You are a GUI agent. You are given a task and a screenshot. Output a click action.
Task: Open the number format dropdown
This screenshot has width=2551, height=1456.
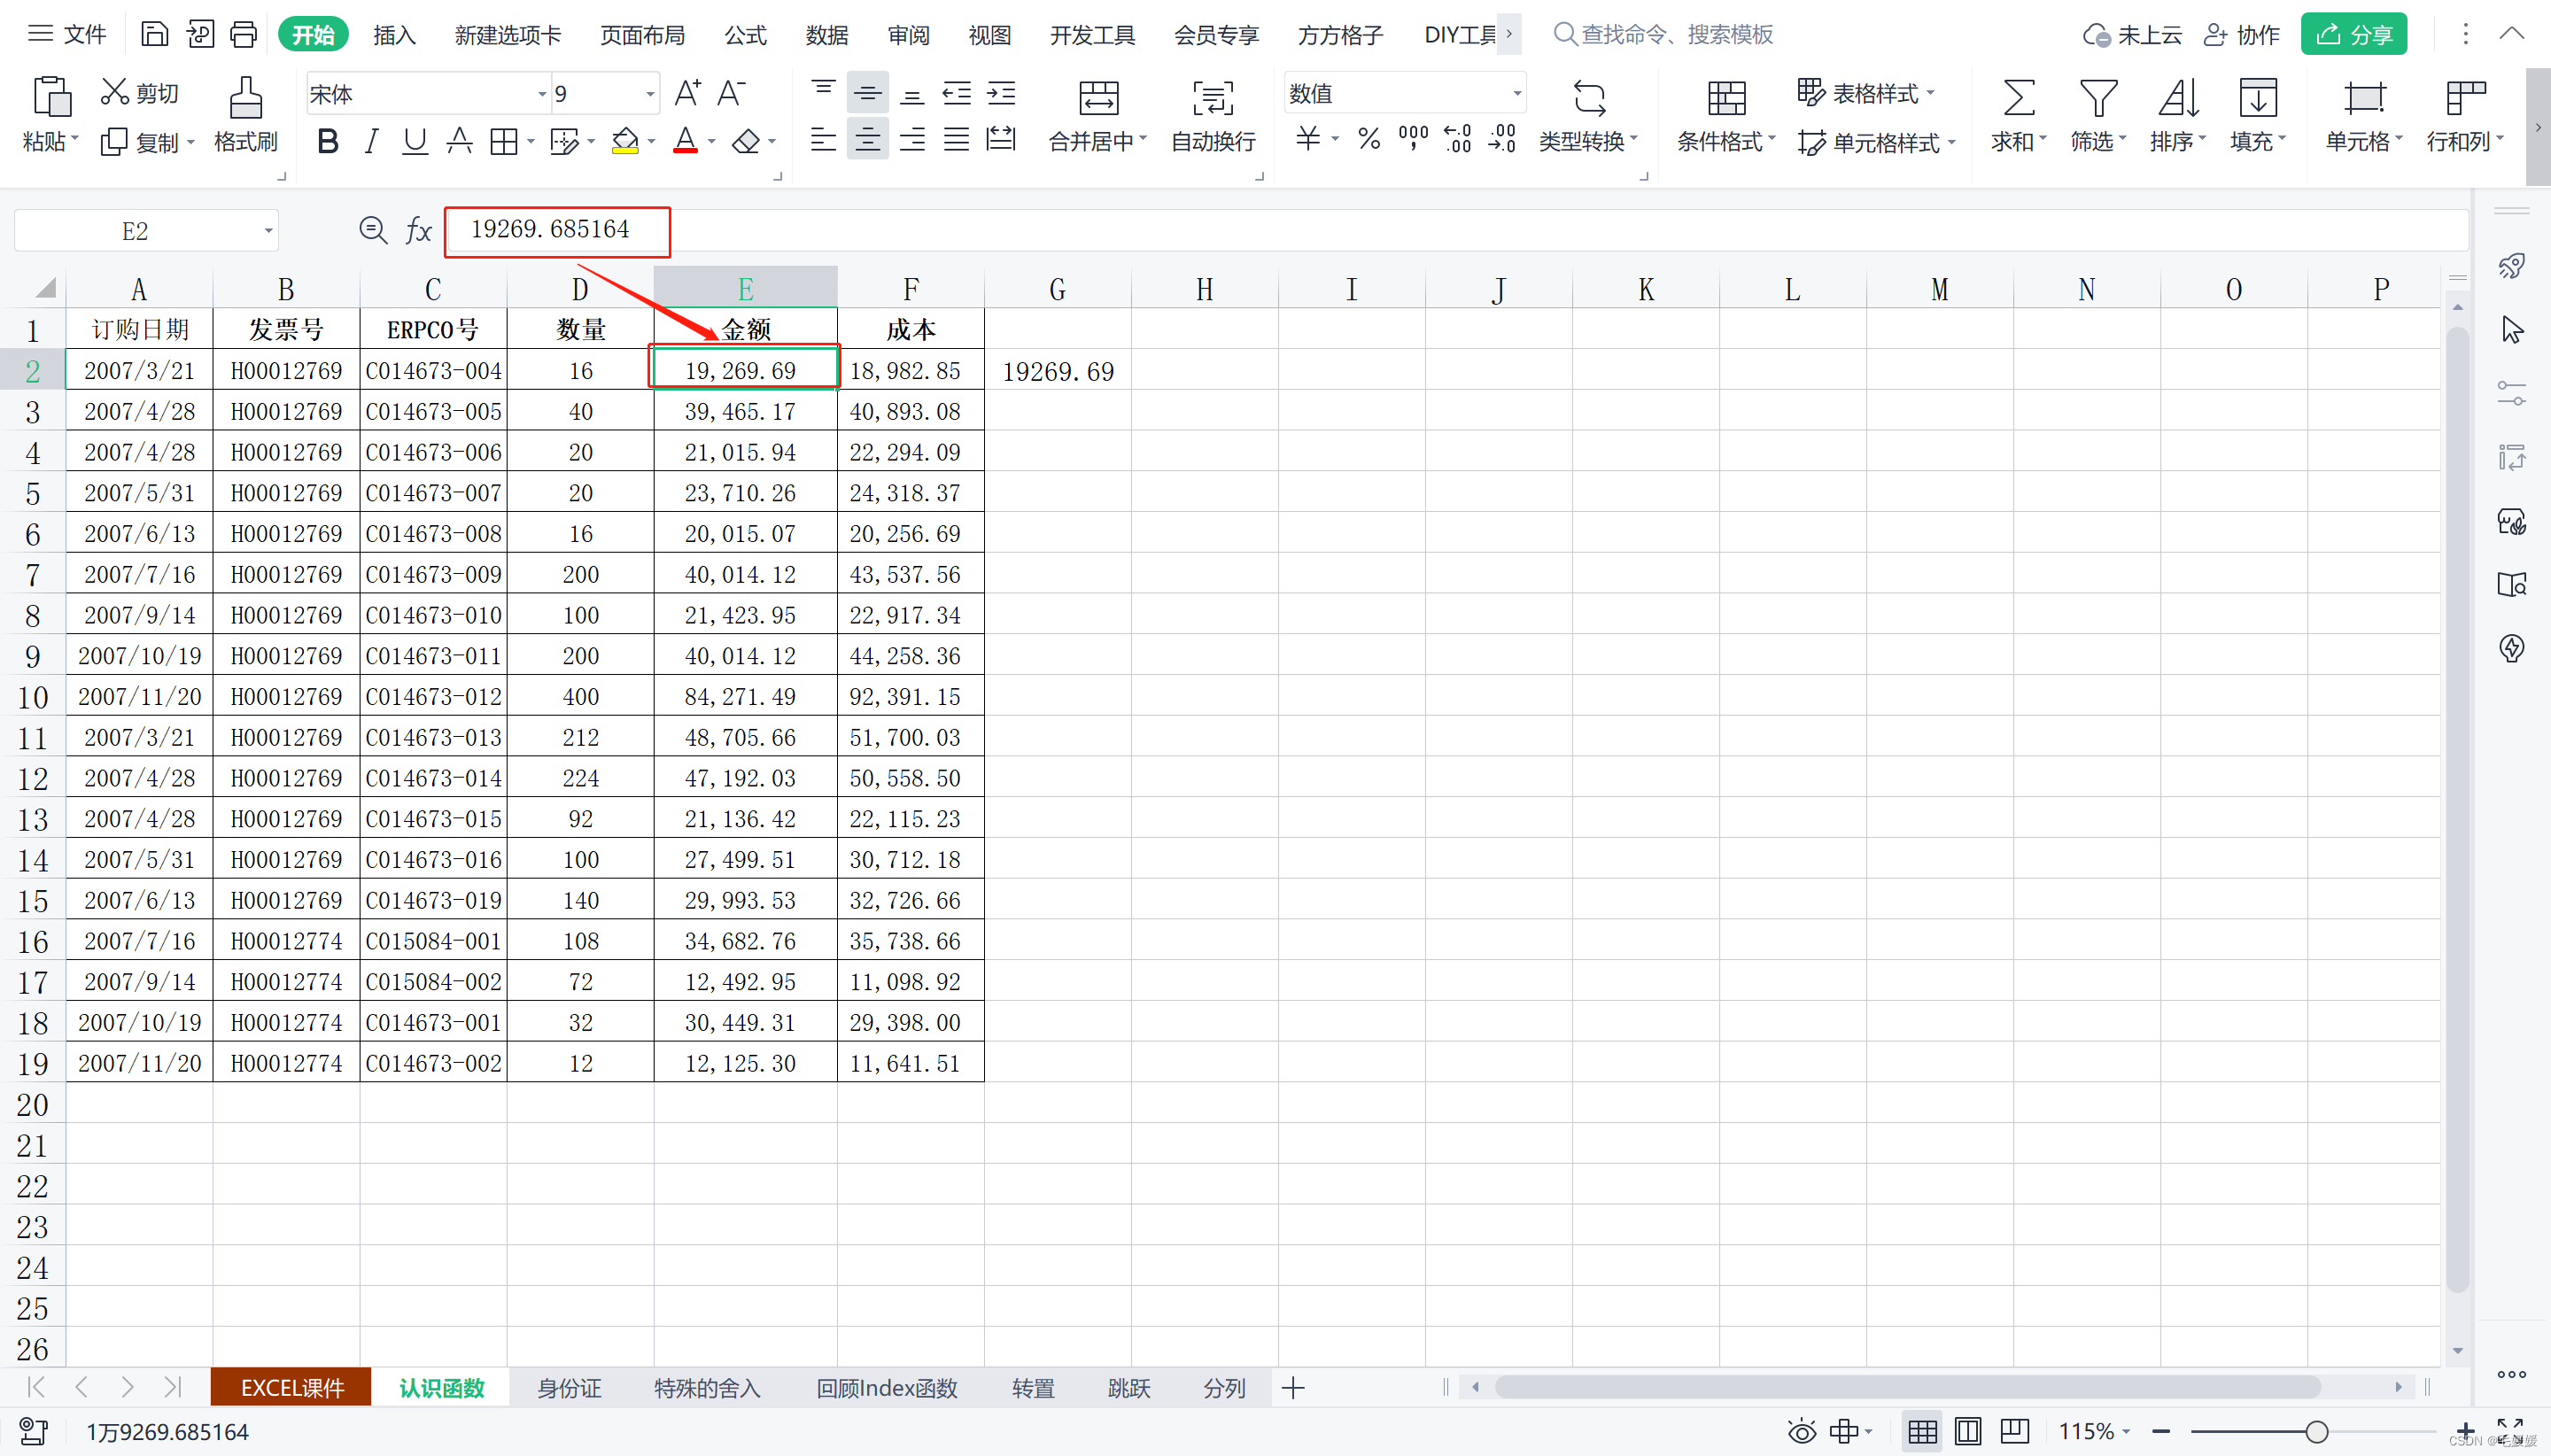(x=1517, y=94)
